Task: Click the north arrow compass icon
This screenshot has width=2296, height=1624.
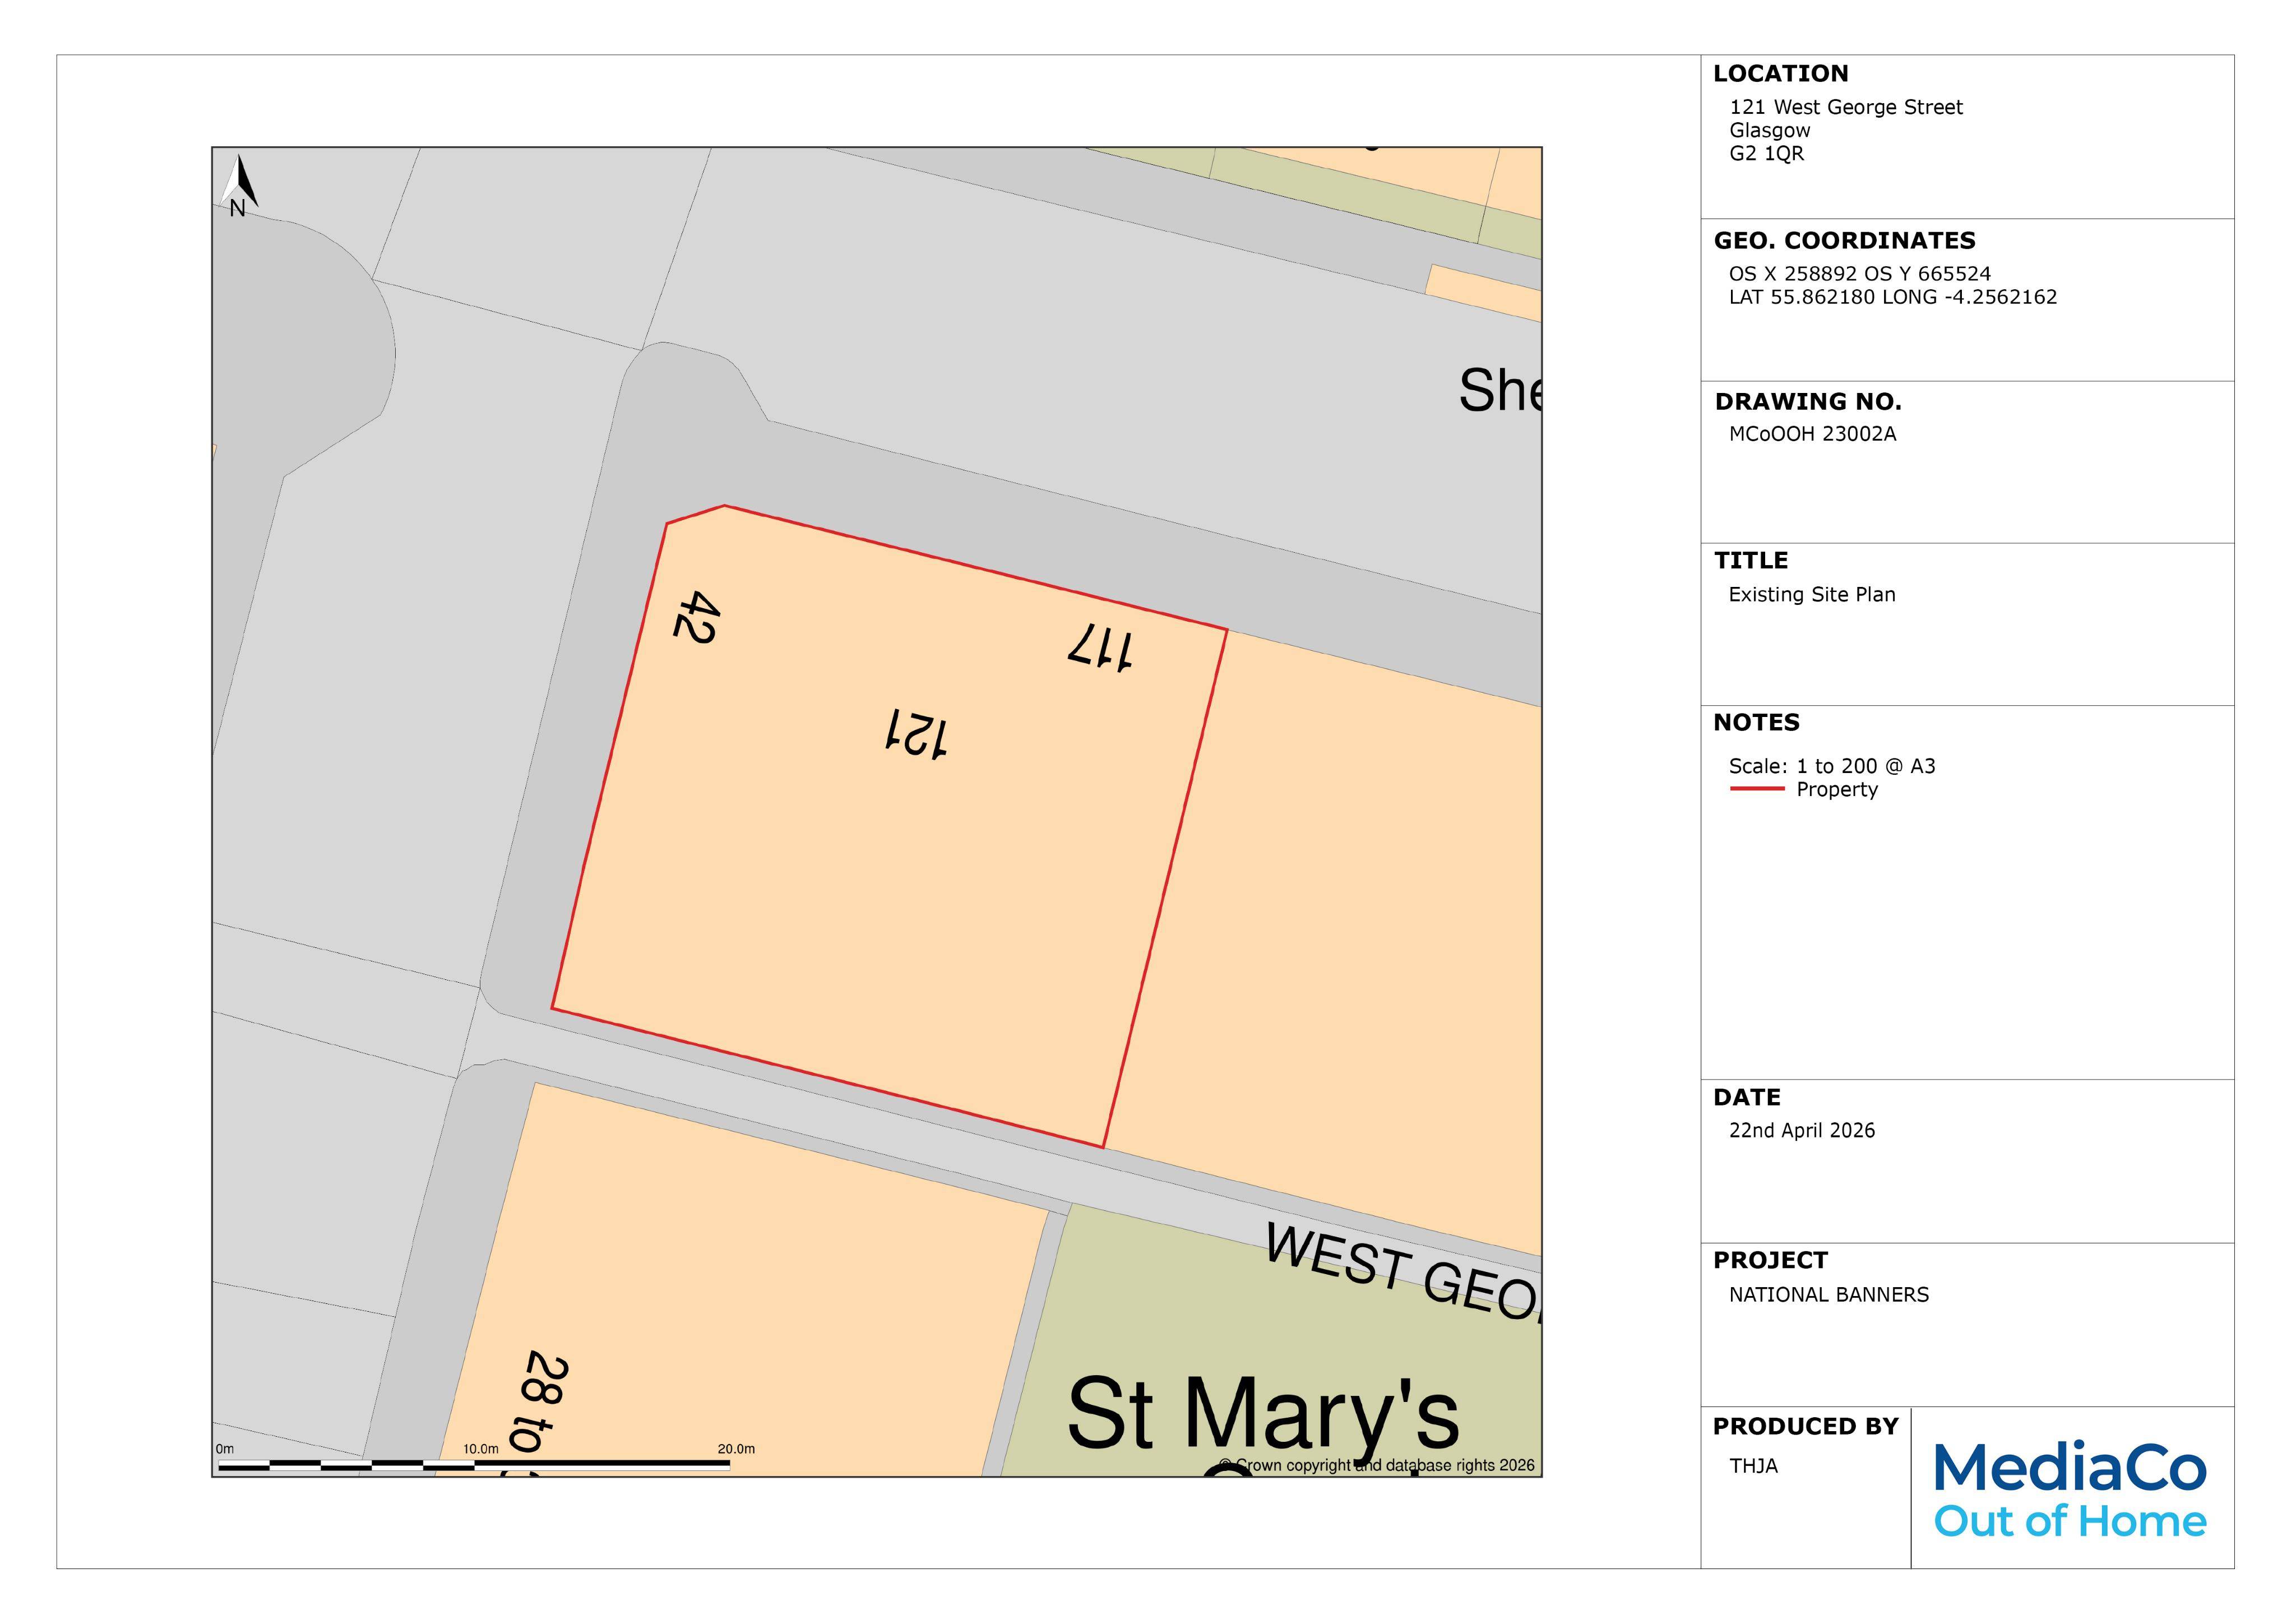Action: click(239, 186)
